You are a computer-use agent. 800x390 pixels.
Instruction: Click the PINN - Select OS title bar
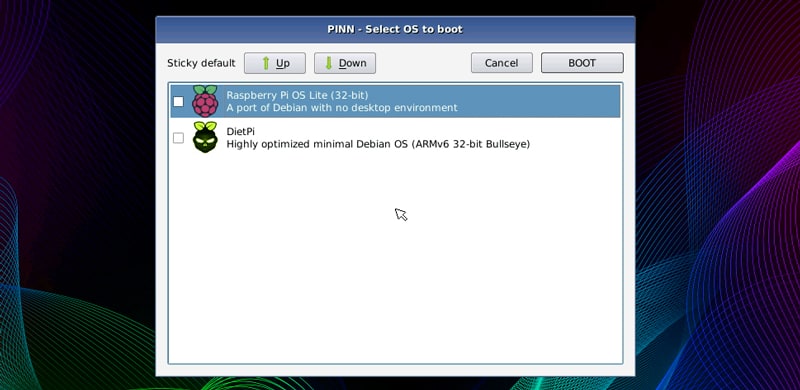(x=395, y=30)
